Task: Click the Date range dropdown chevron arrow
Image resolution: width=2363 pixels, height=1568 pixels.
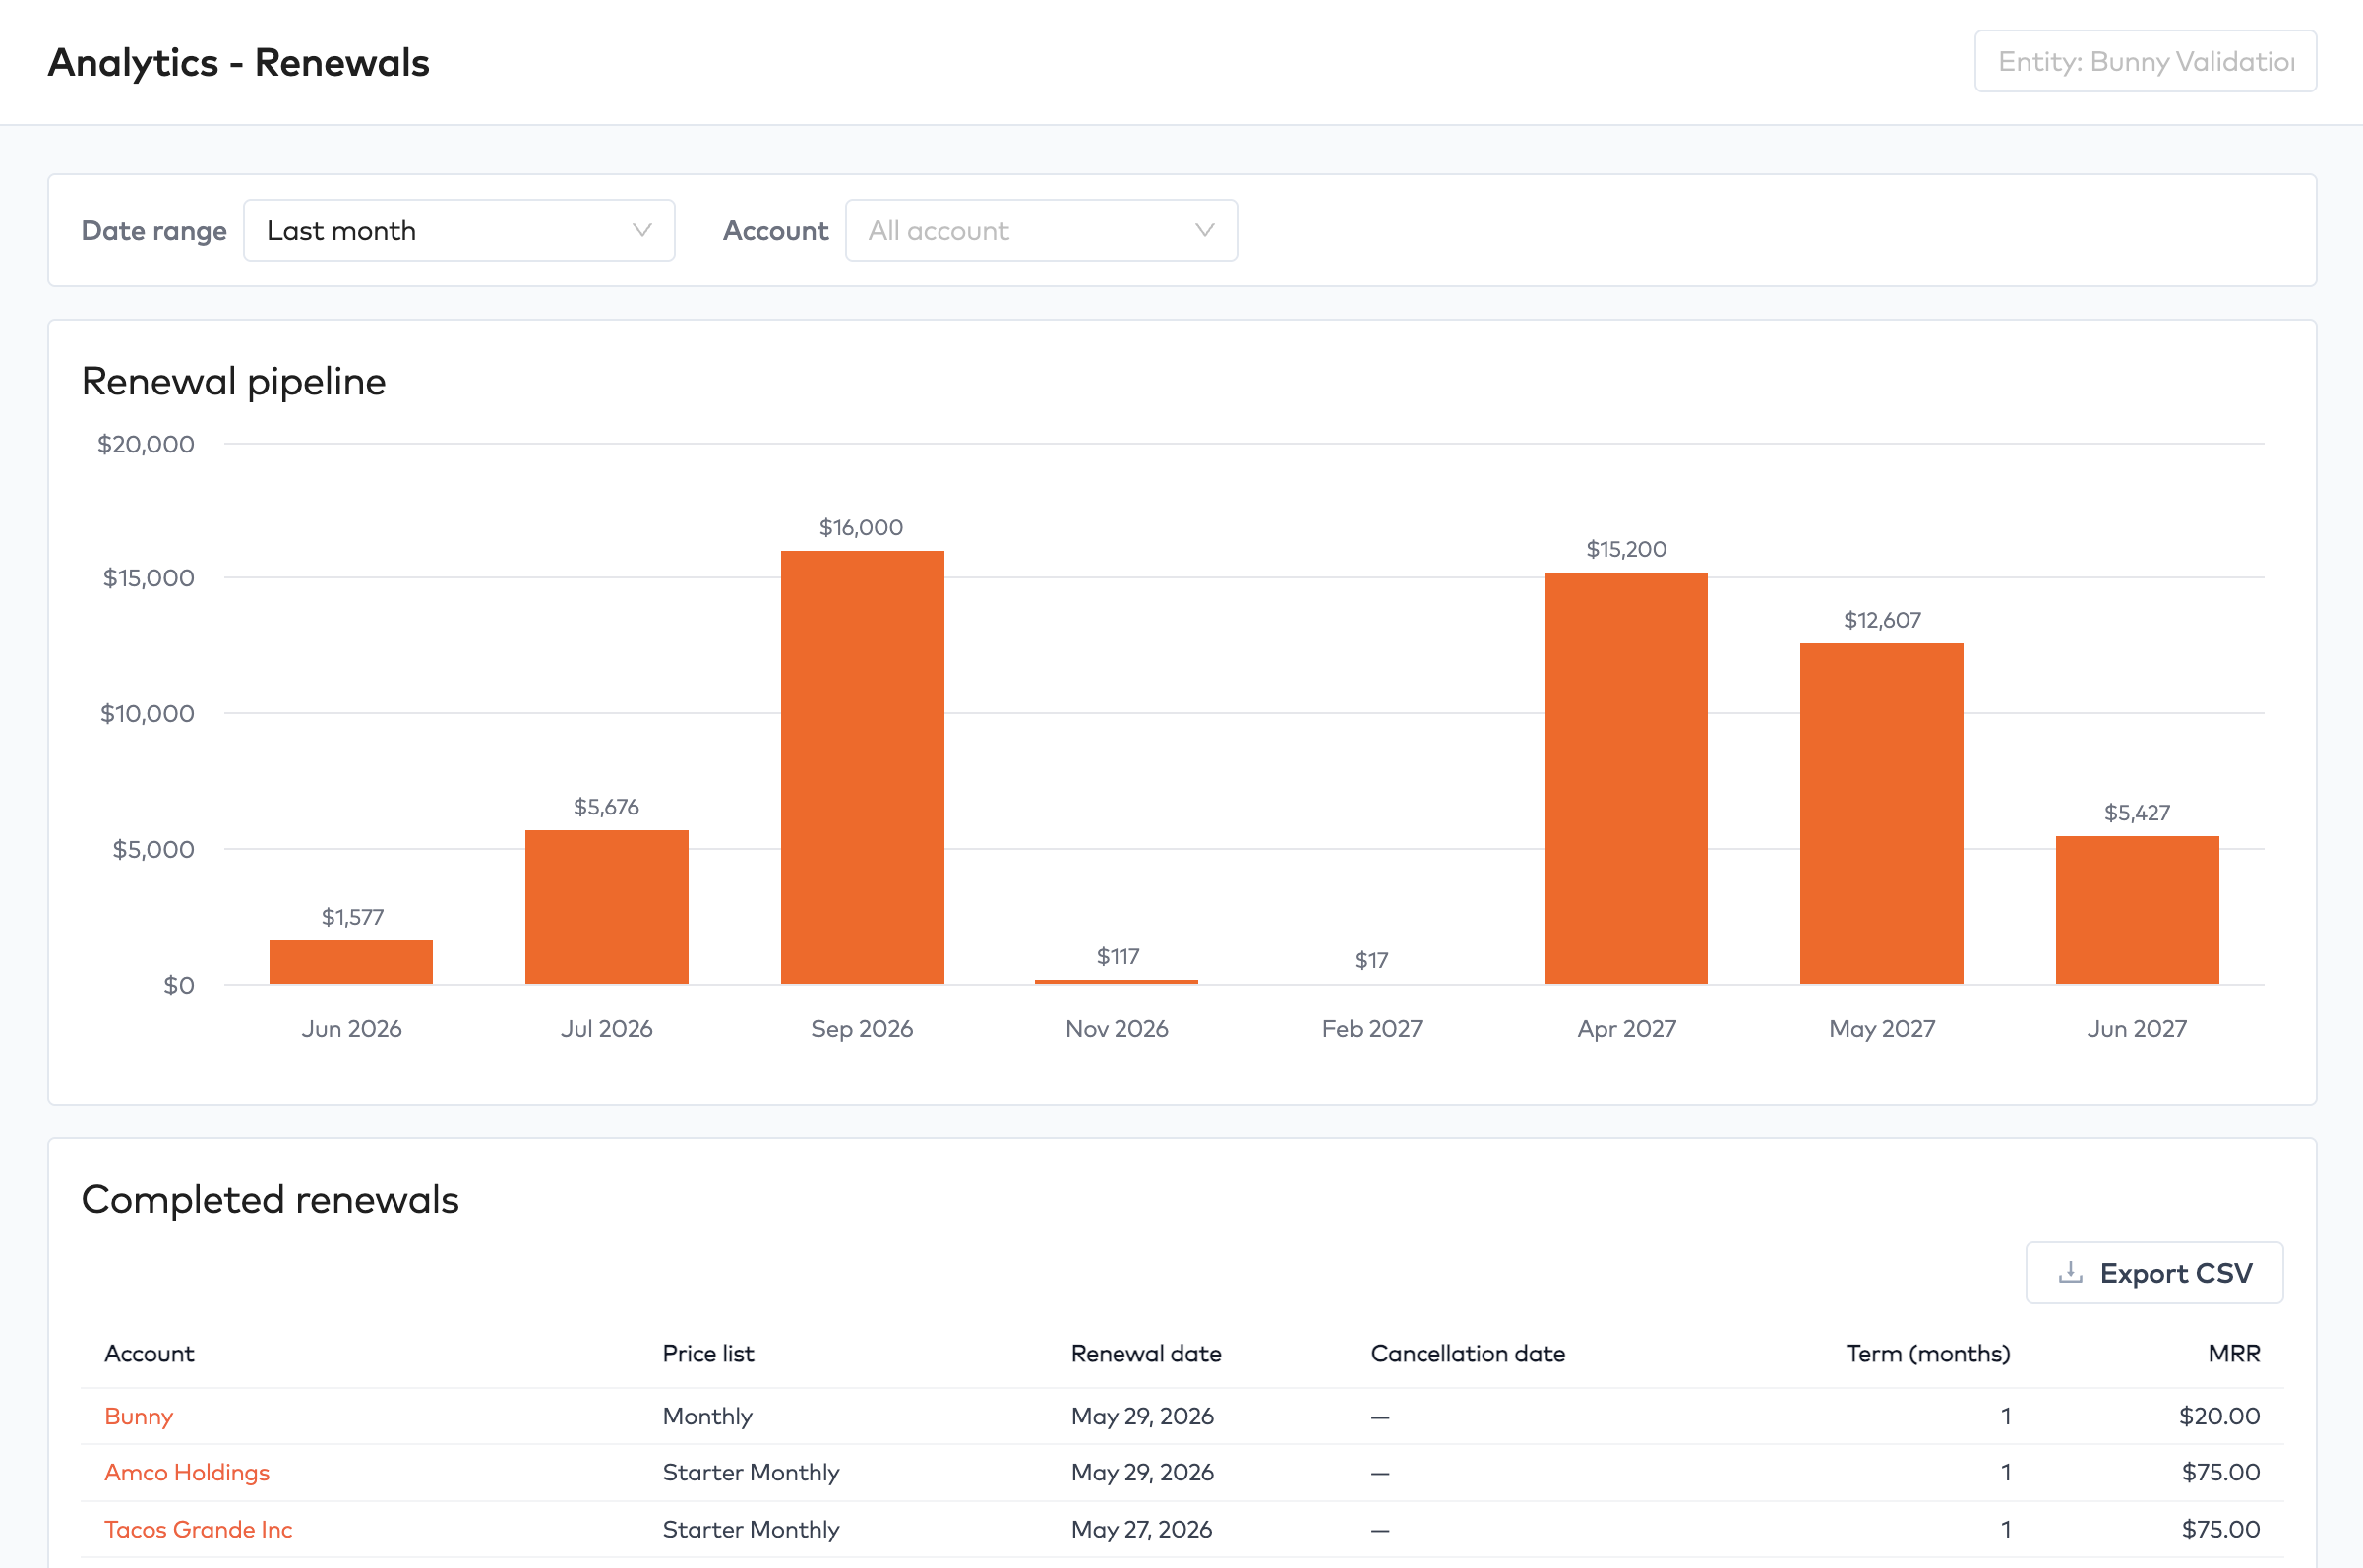Action: click(x=642, y=230)
